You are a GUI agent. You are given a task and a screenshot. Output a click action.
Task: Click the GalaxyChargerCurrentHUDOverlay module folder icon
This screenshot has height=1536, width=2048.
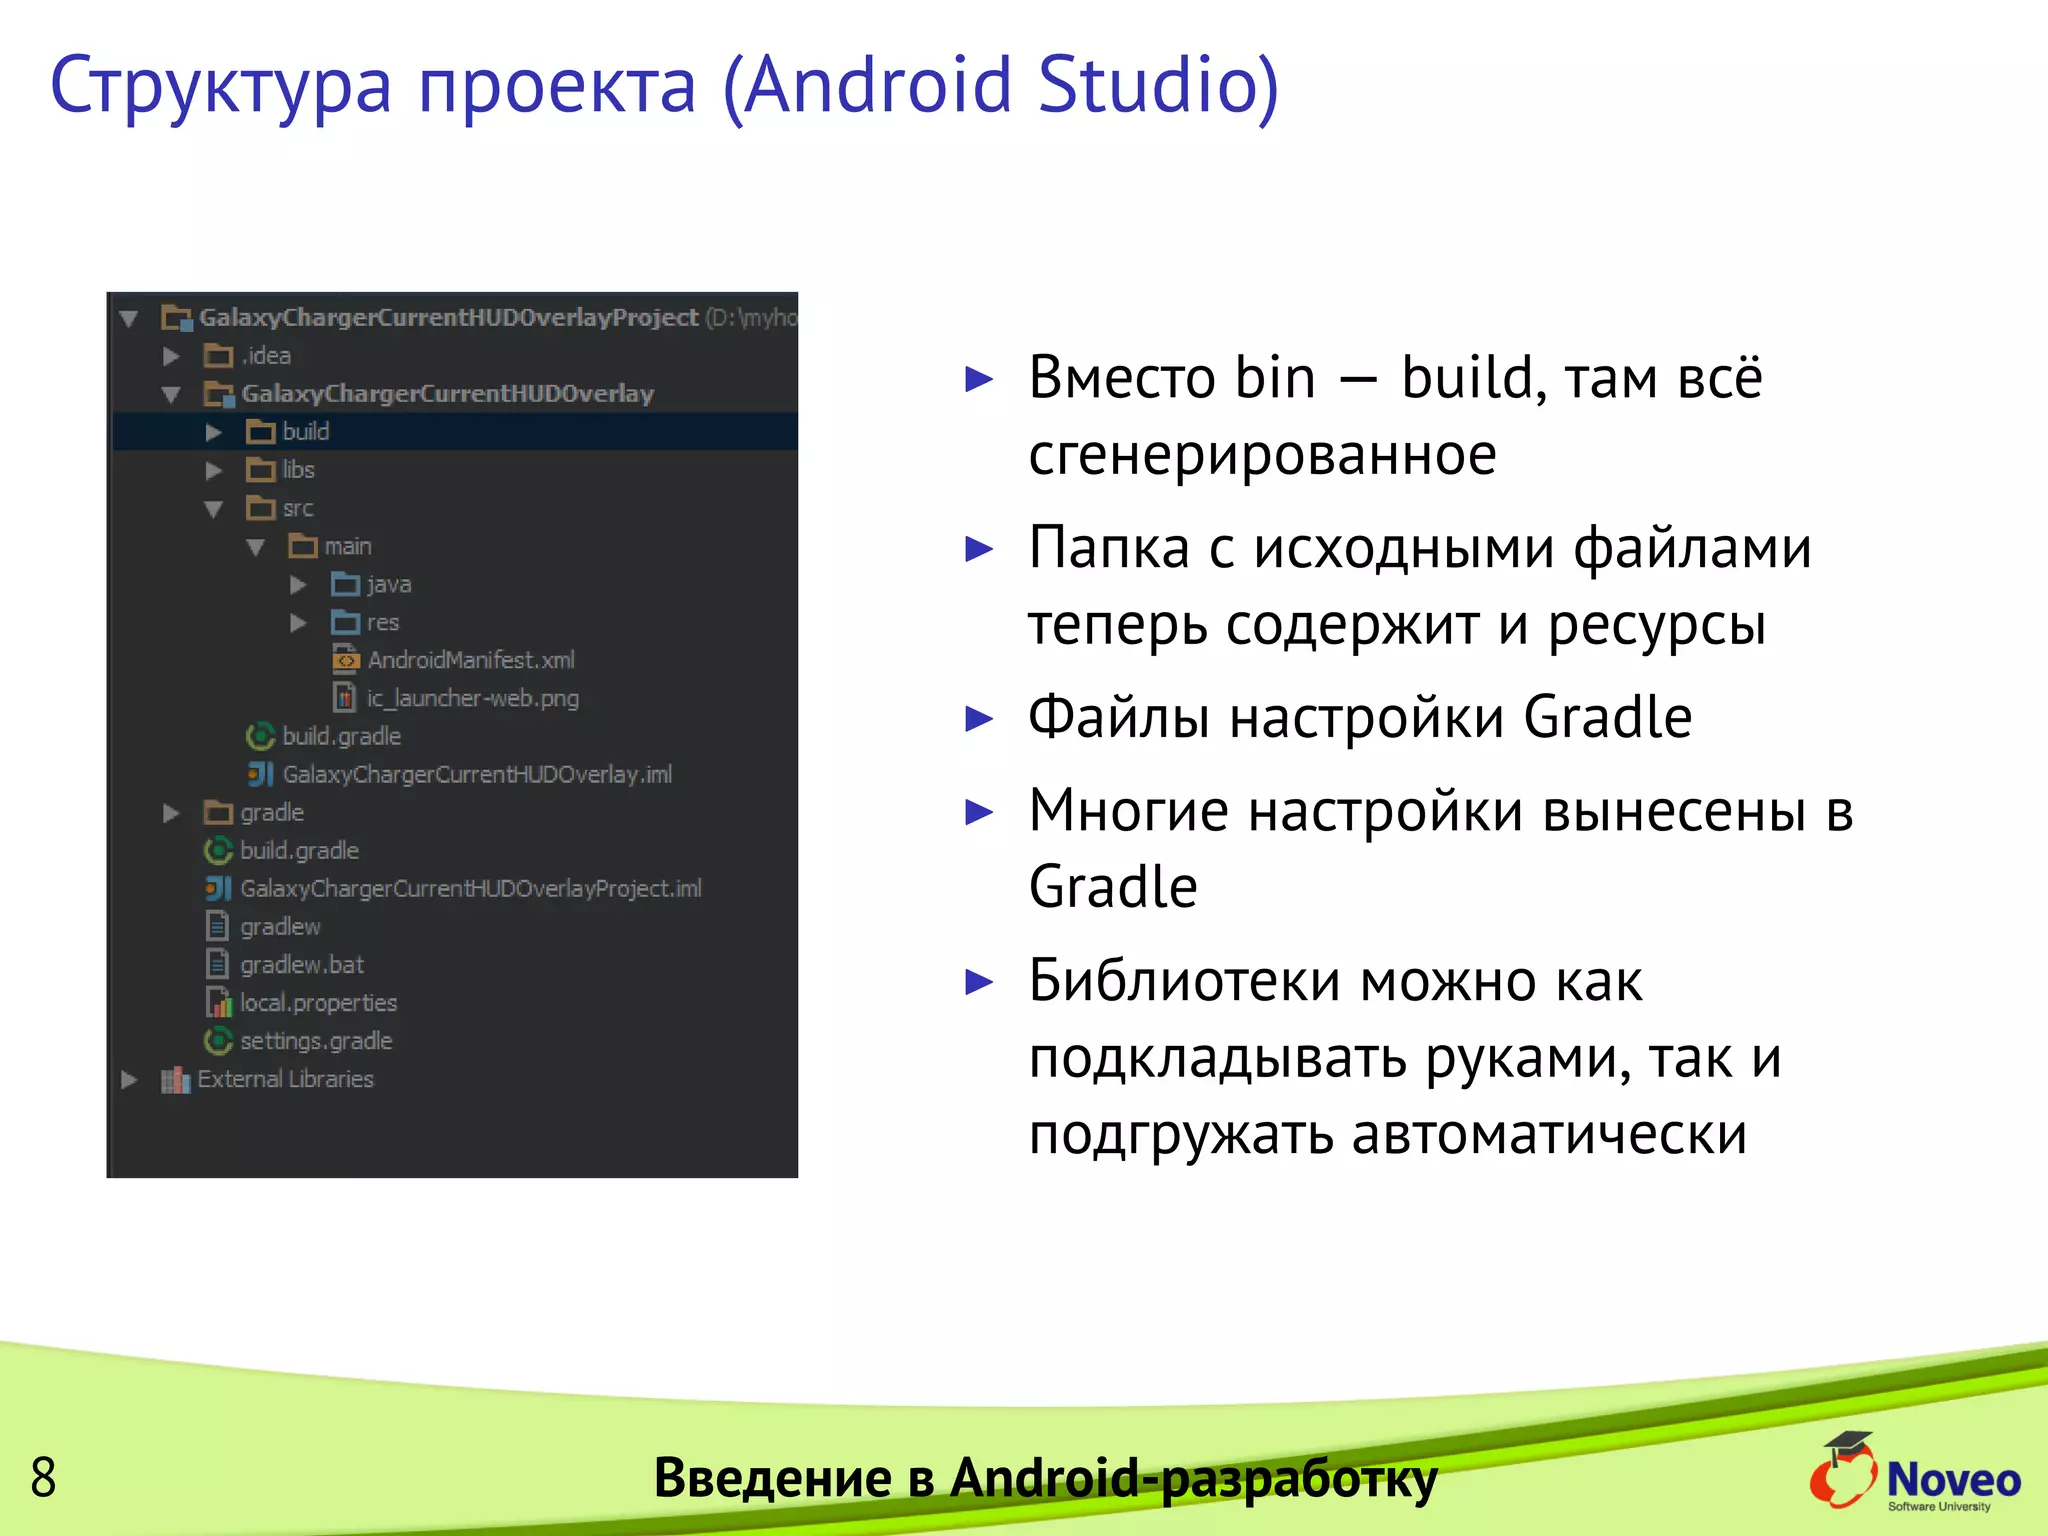(x=219, y=394)
